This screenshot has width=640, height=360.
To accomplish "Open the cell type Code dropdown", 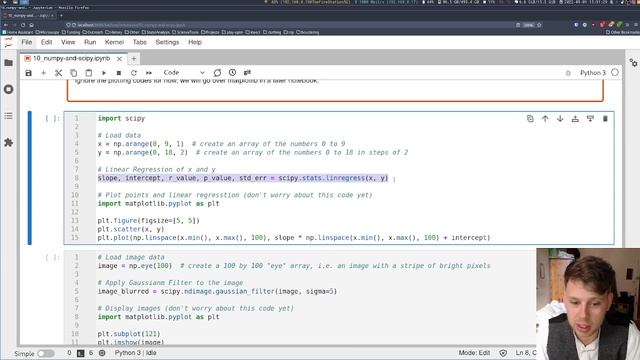I will point(184,73).
